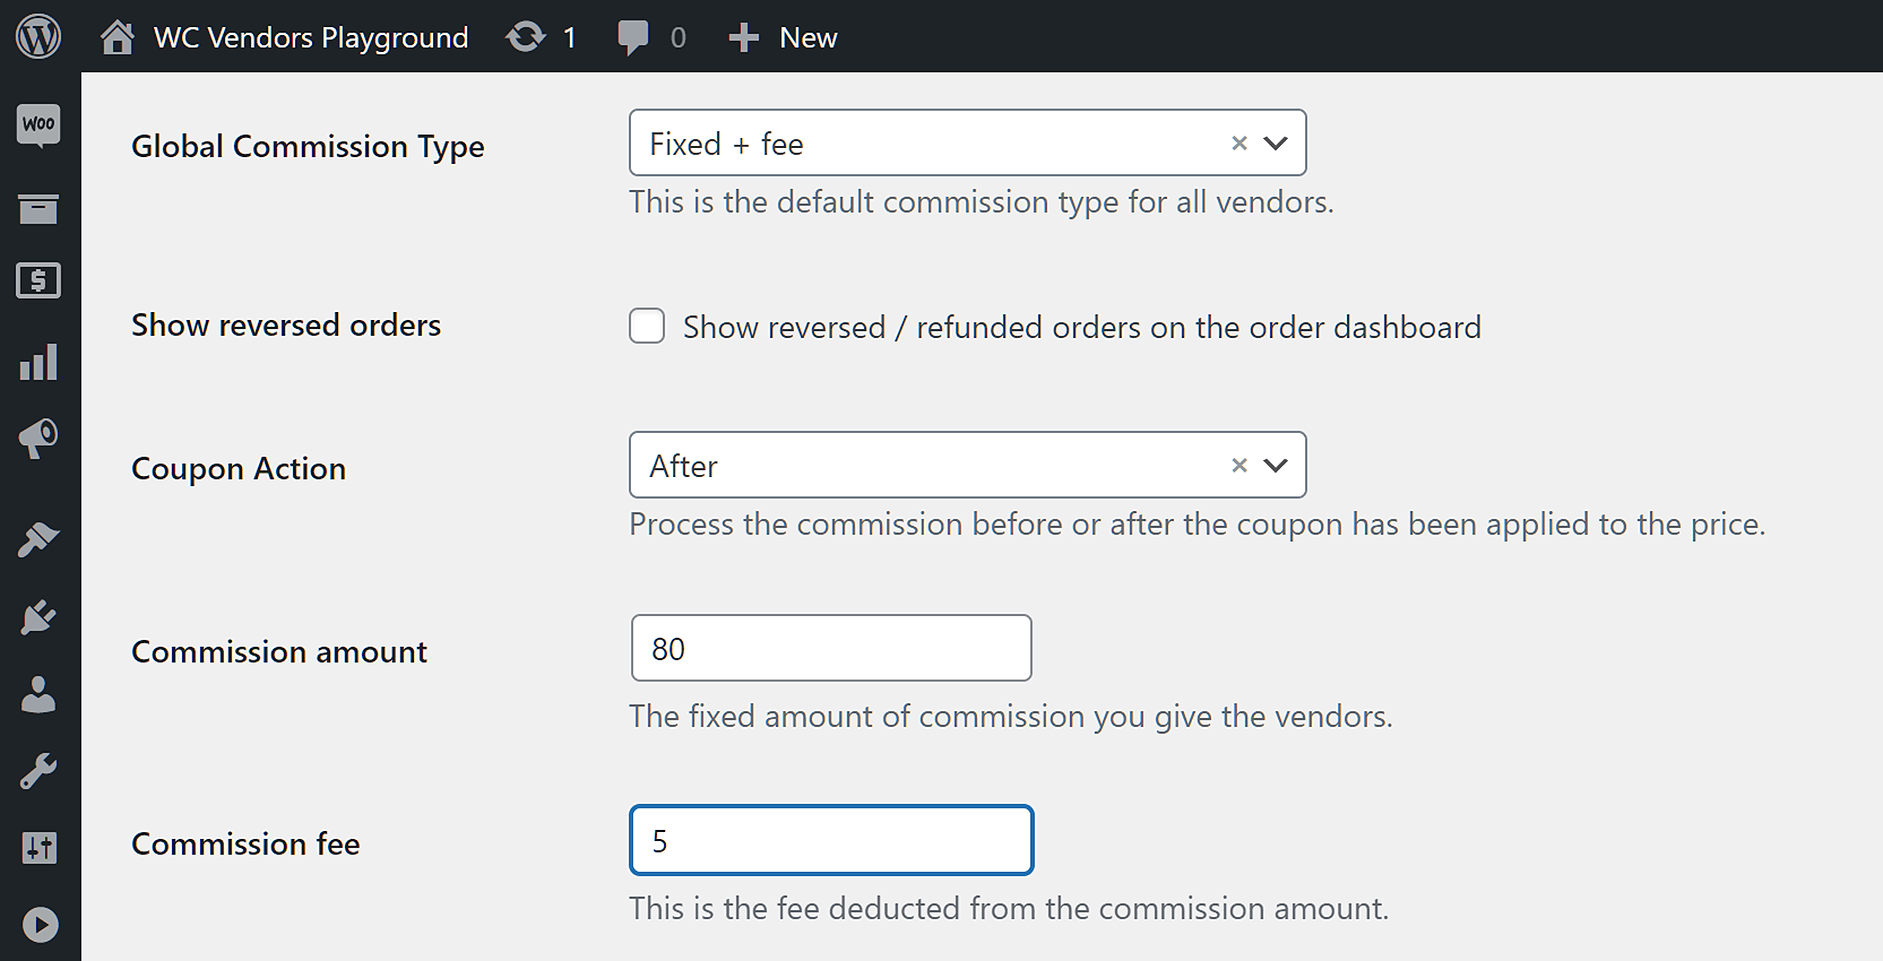Open the Analytics bar chart icon

click(39, 362)
